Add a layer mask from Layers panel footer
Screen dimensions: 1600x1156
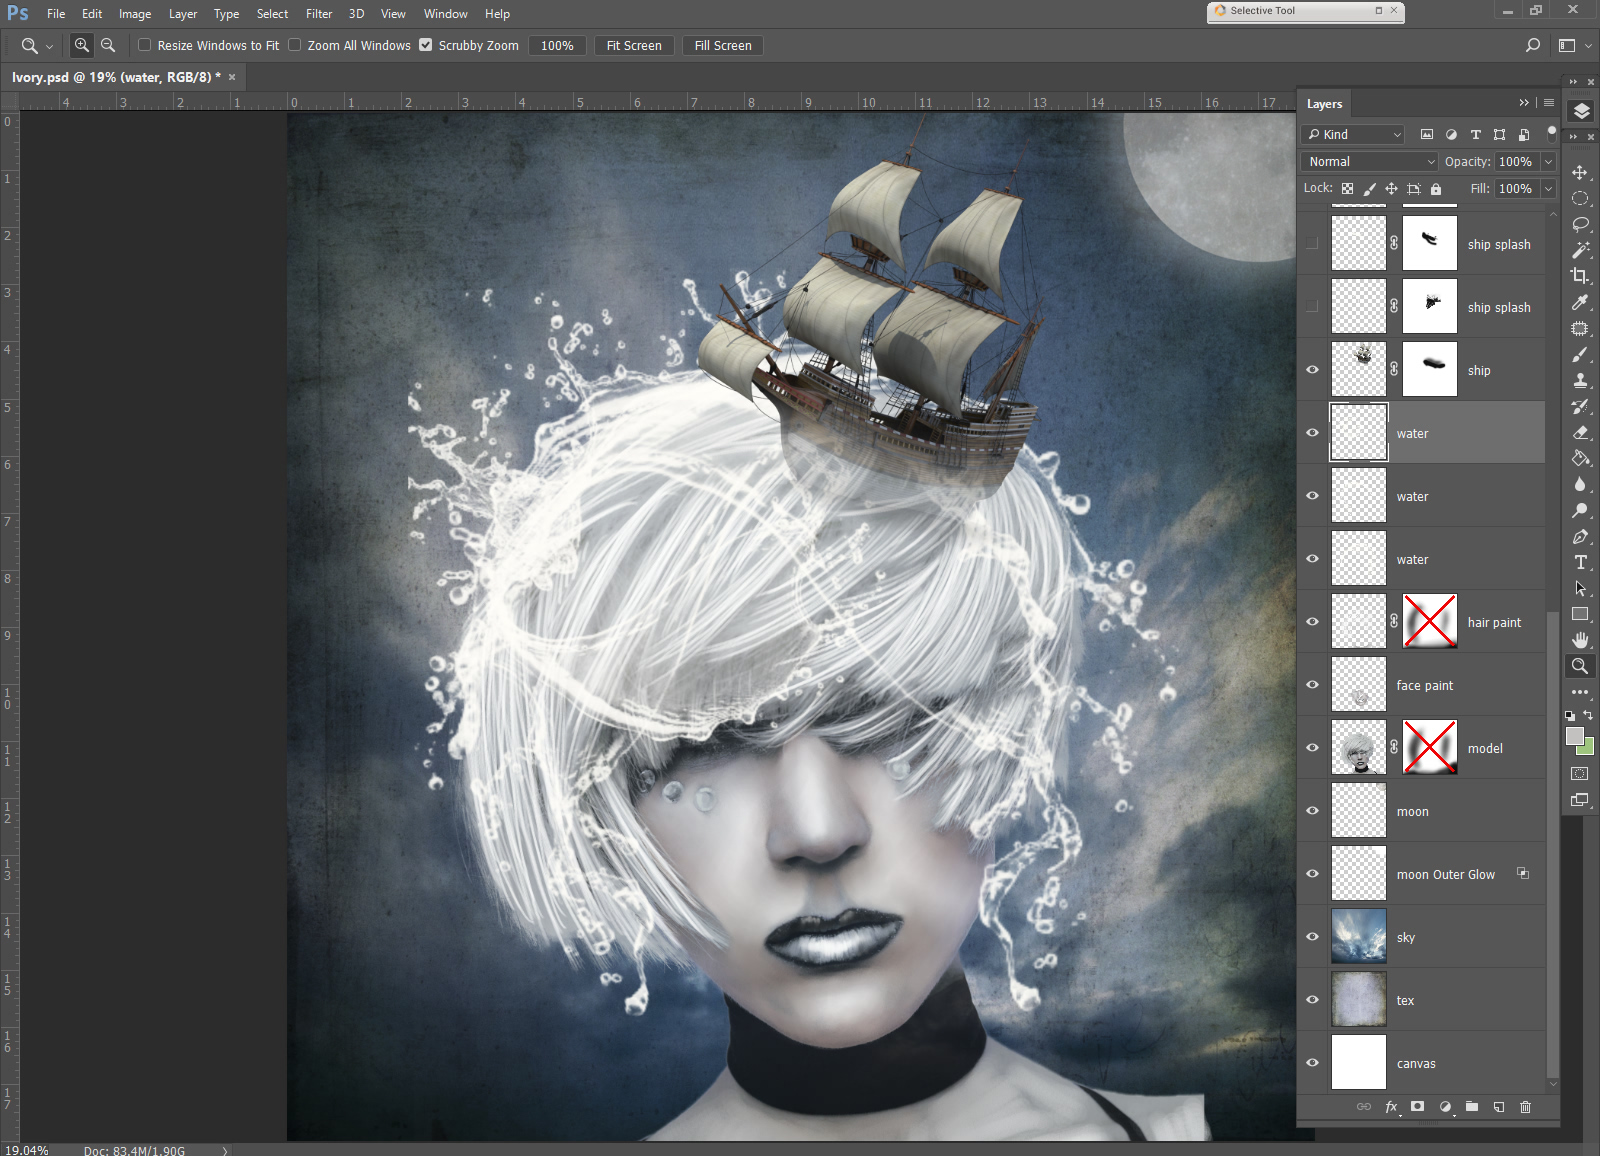[1417, 1106]
